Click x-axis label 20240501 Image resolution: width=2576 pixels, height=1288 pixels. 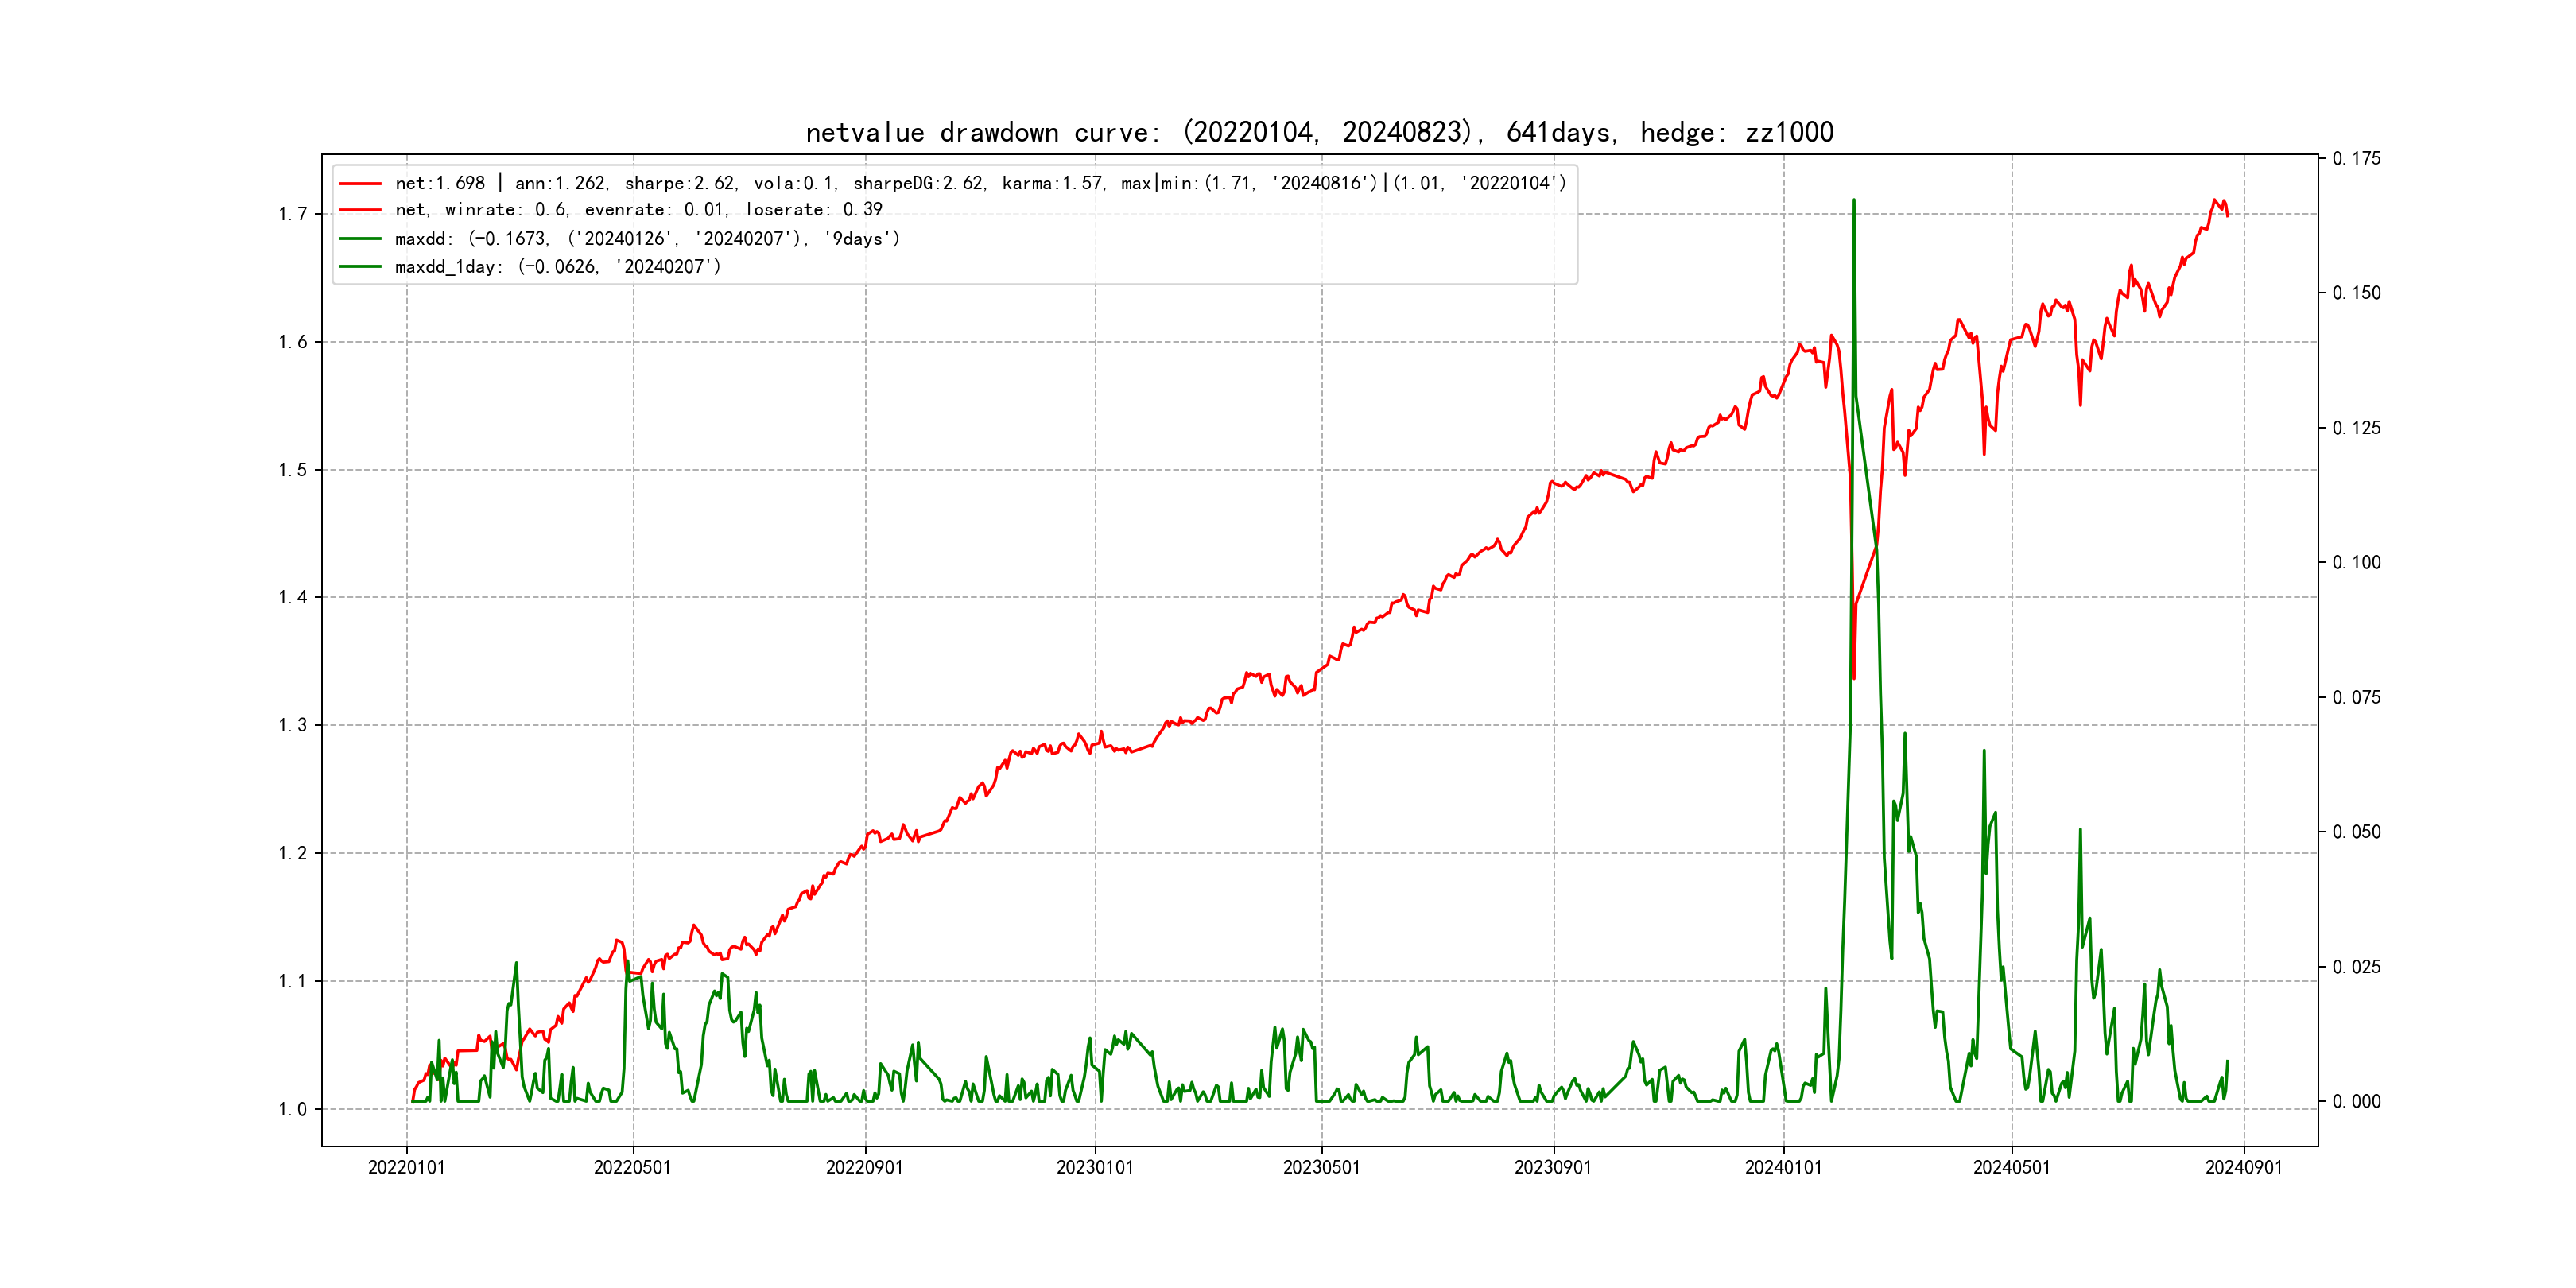[2011, 1167]
